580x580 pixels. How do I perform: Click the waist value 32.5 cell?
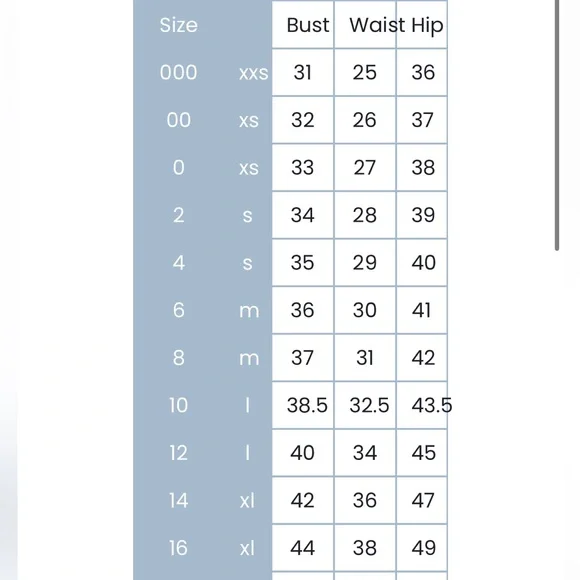(x=365, y=405)
